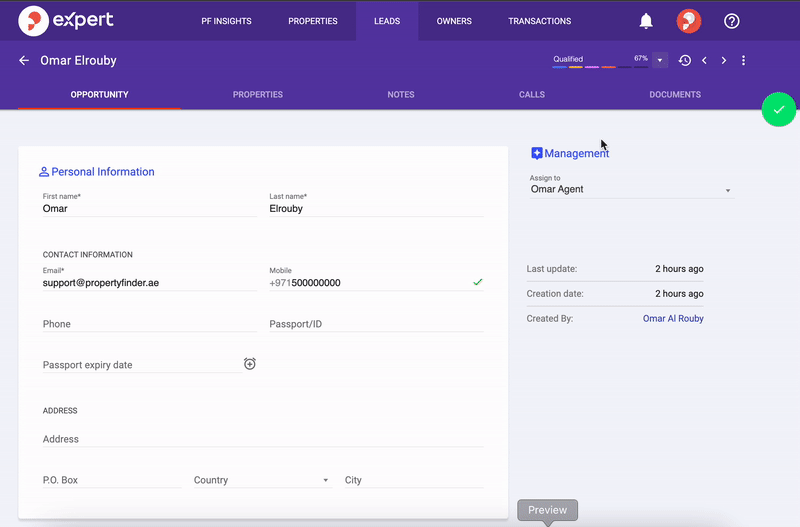Click the CONTACT INFORMATION label
Image resolution: width=800 pixels, height=527 pixels.
(x=88, y=255)
